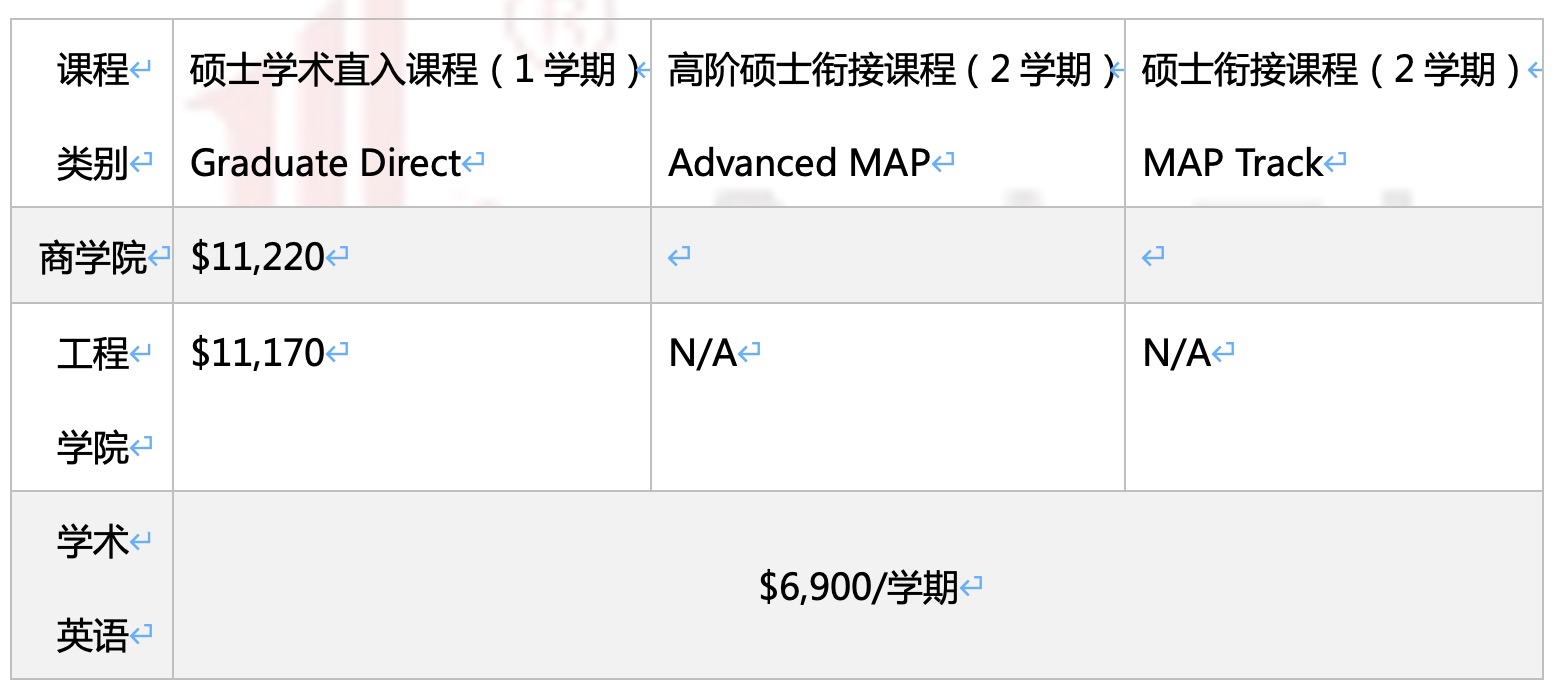Click the empty 商学院 cell under MAP Track
The width and height of the screenshot is (1558, 694).
click(x=1332, y=257)
